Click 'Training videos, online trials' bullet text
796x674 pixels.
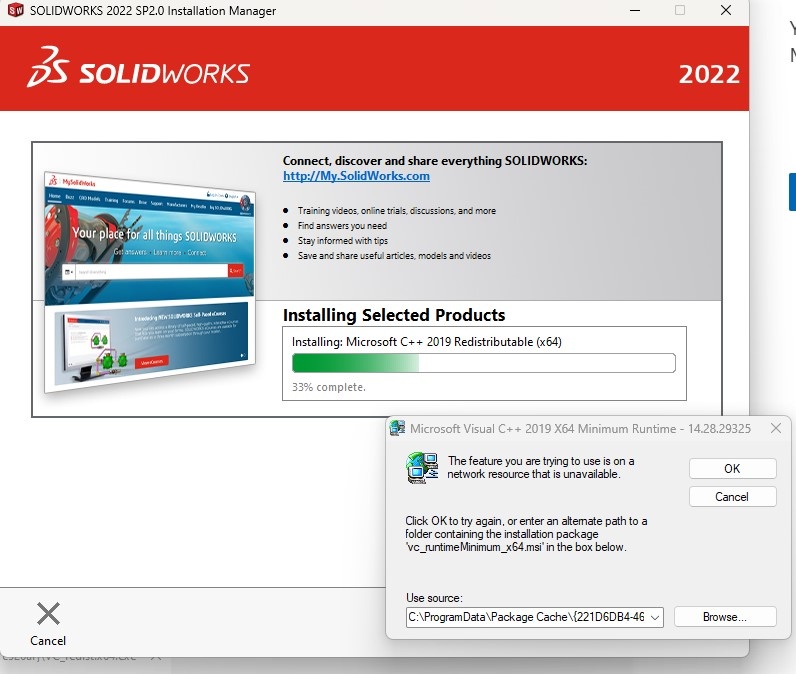(x=396, y=211)
